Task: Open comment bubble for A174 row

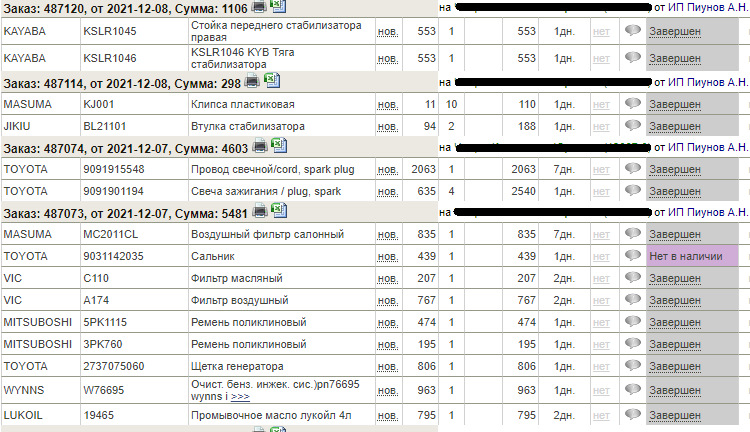Action: (632, 299)
